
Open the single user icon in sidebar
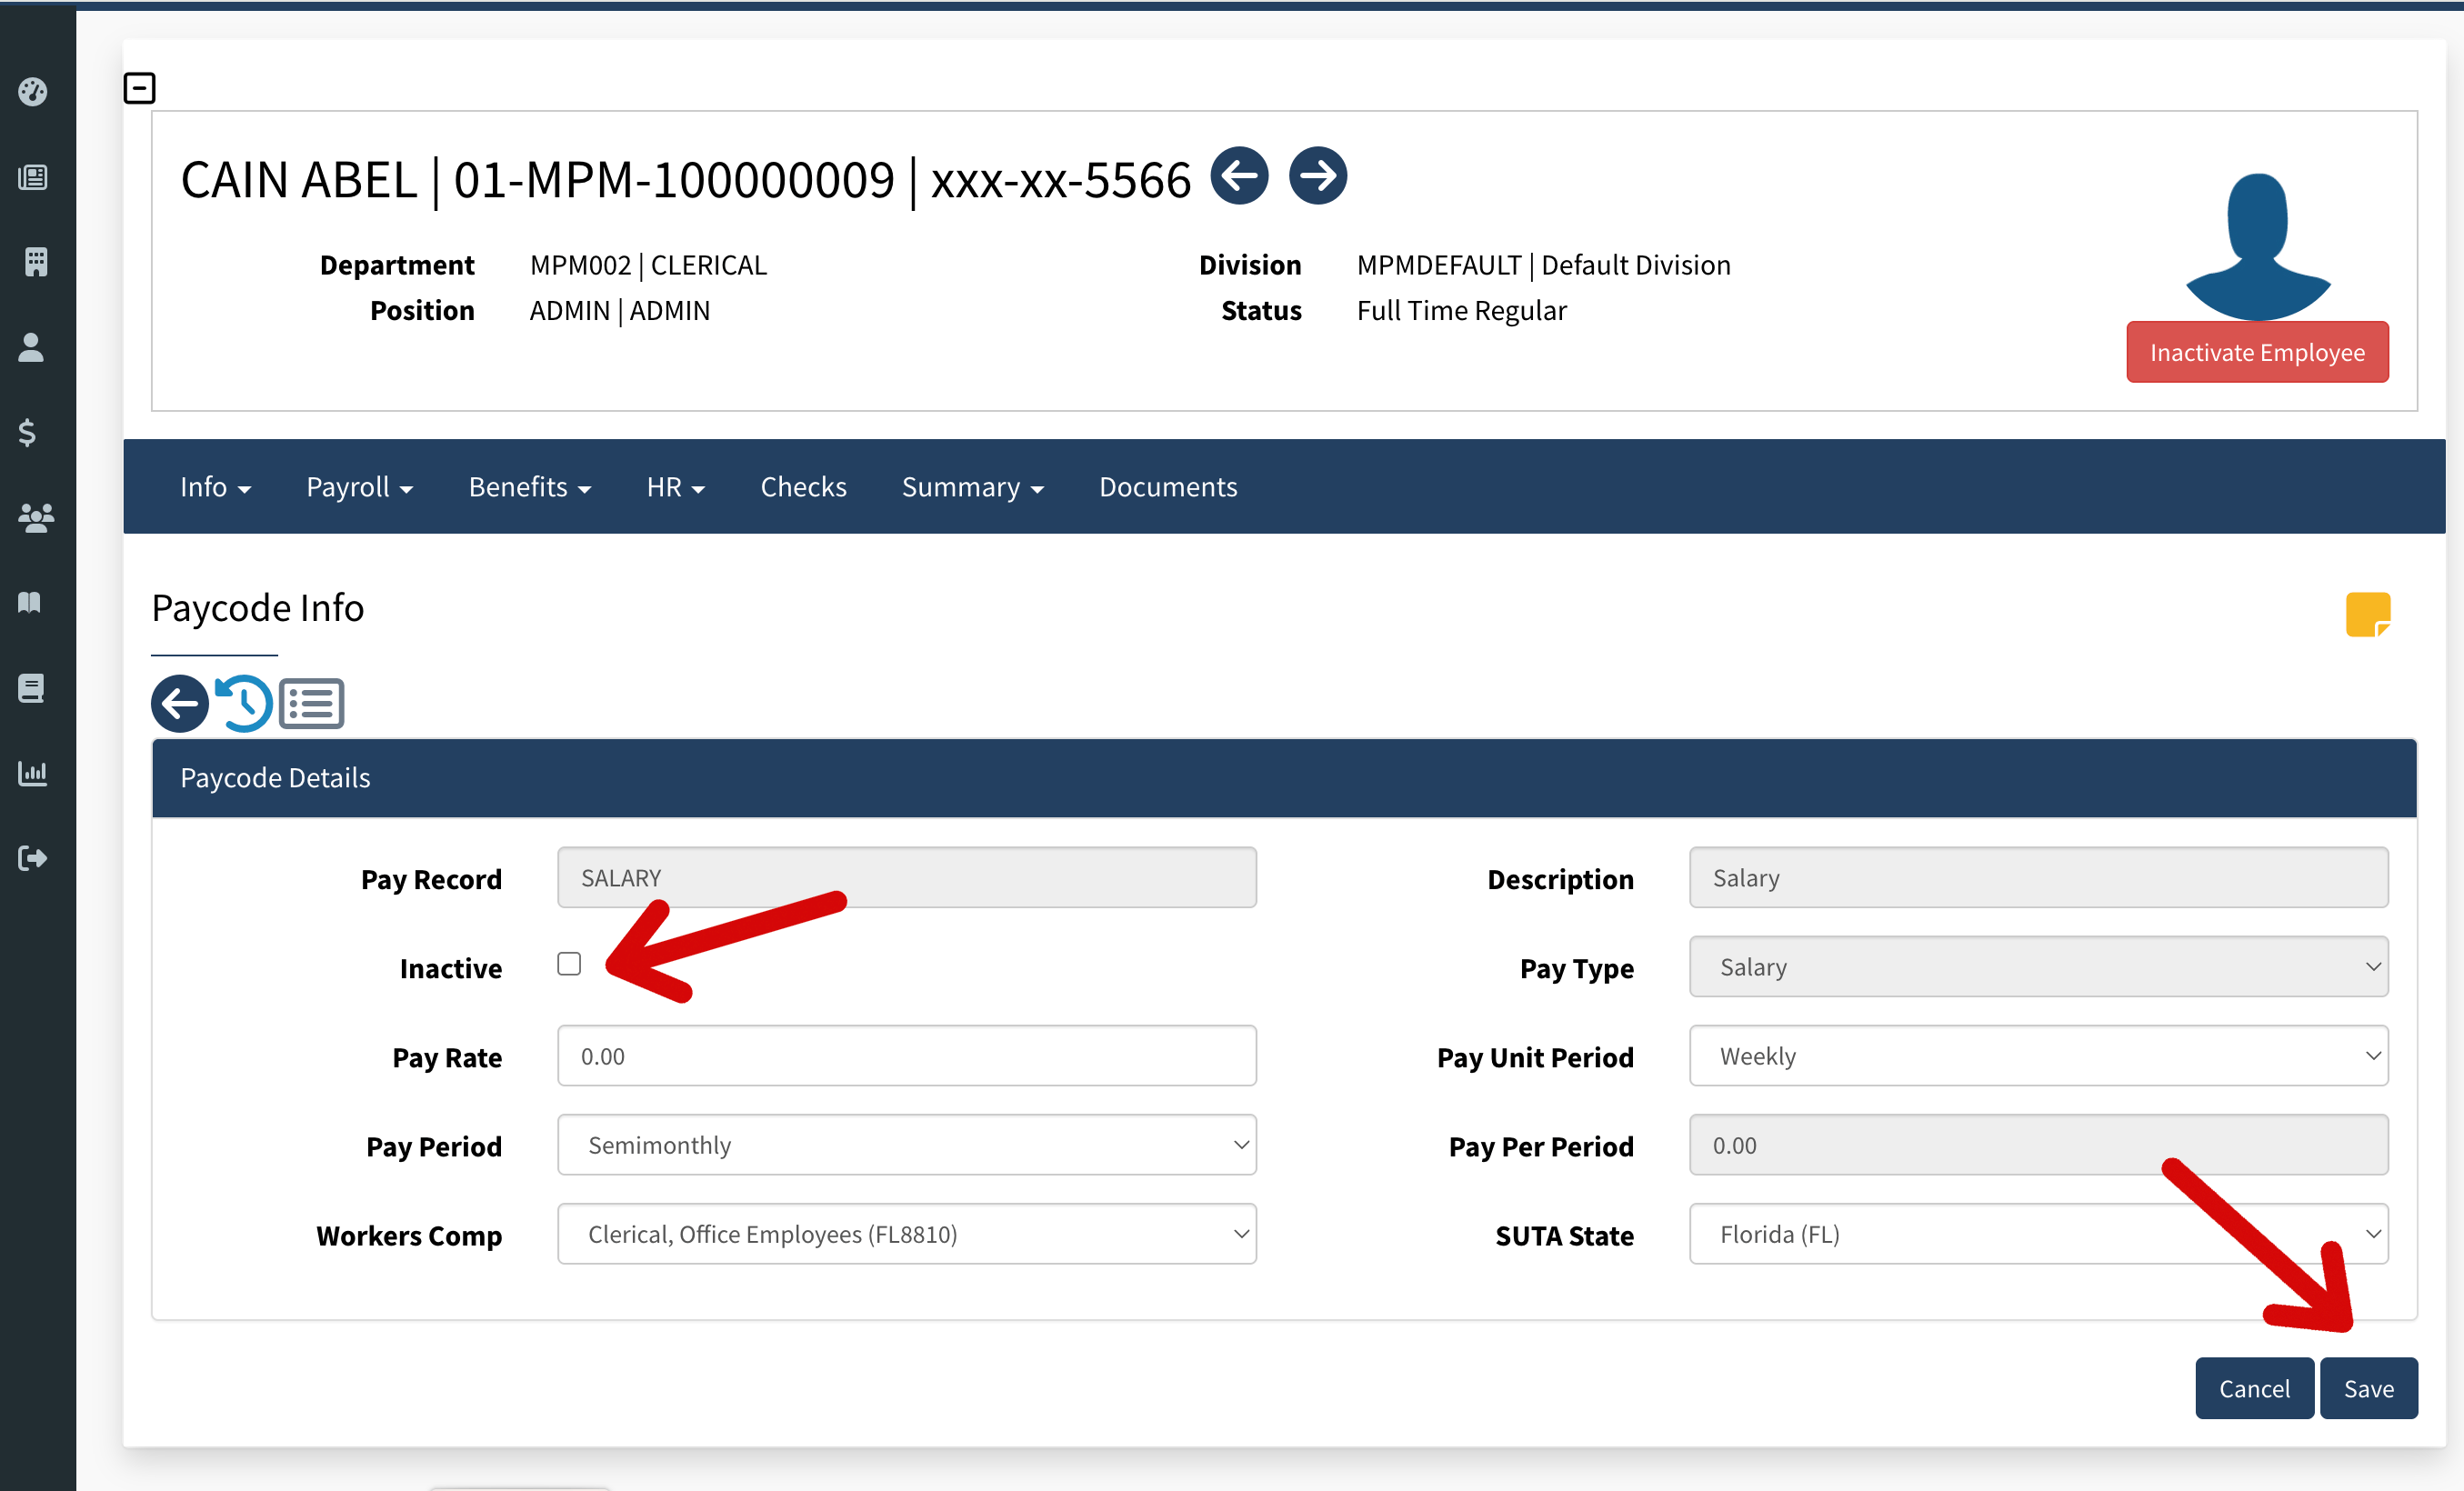[x=32, y=347]
